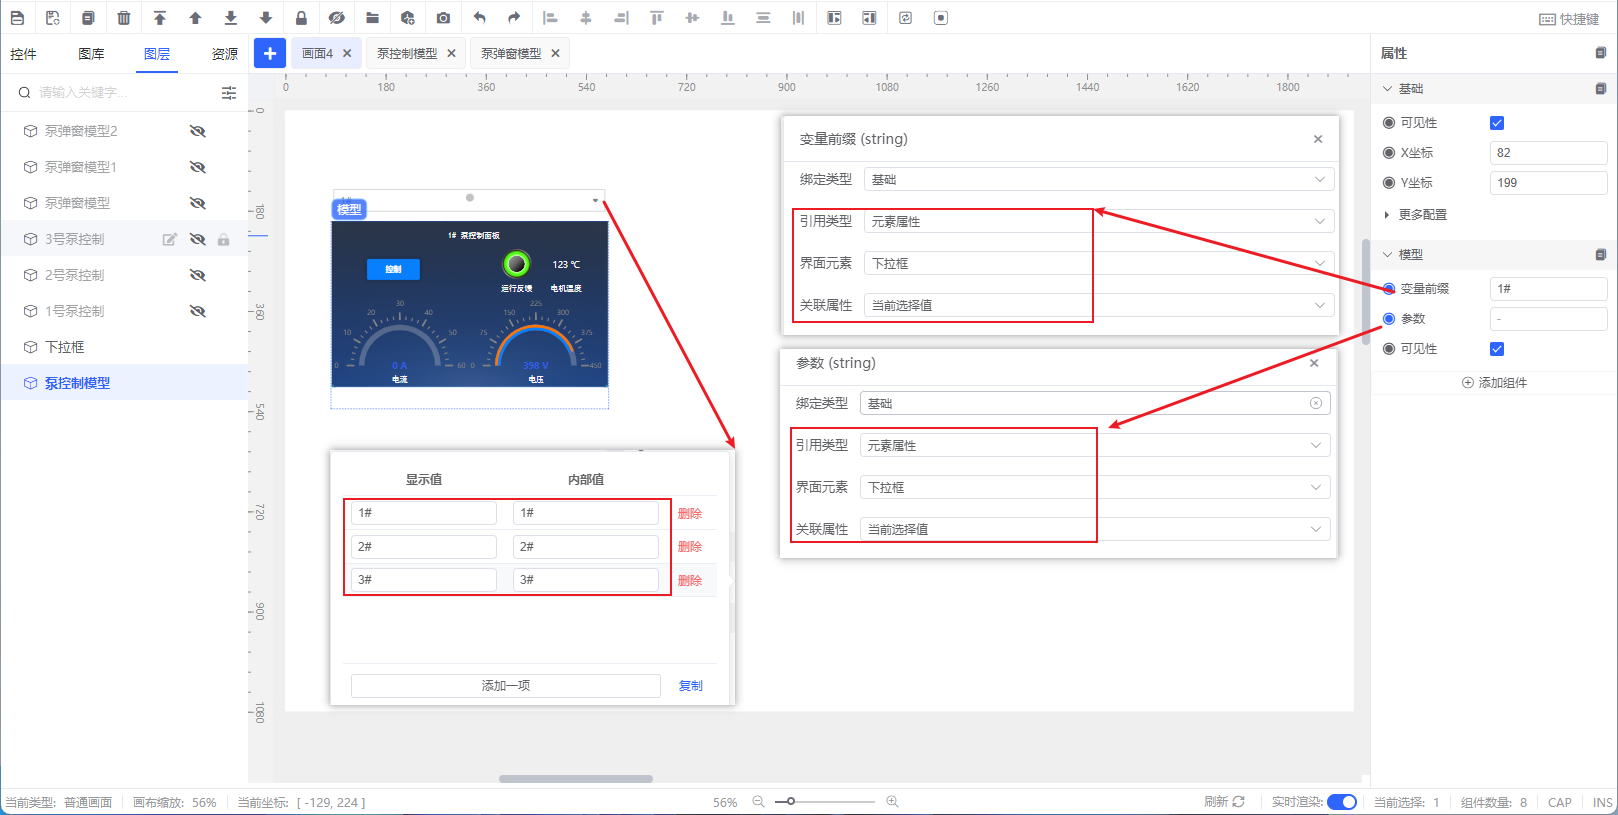
Task: Switch to the 控件 tab
Action: (23, 54)
